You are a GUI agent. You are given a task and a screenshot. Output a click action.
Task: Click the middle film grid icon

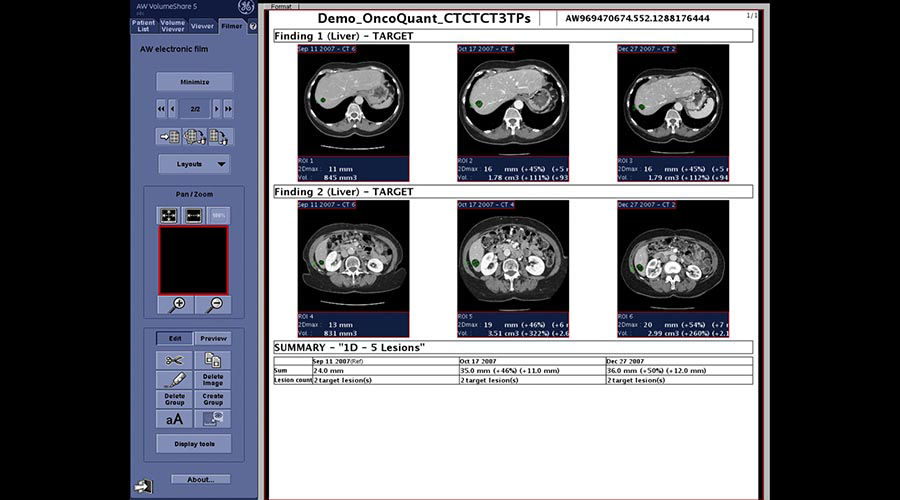(195, 137)
